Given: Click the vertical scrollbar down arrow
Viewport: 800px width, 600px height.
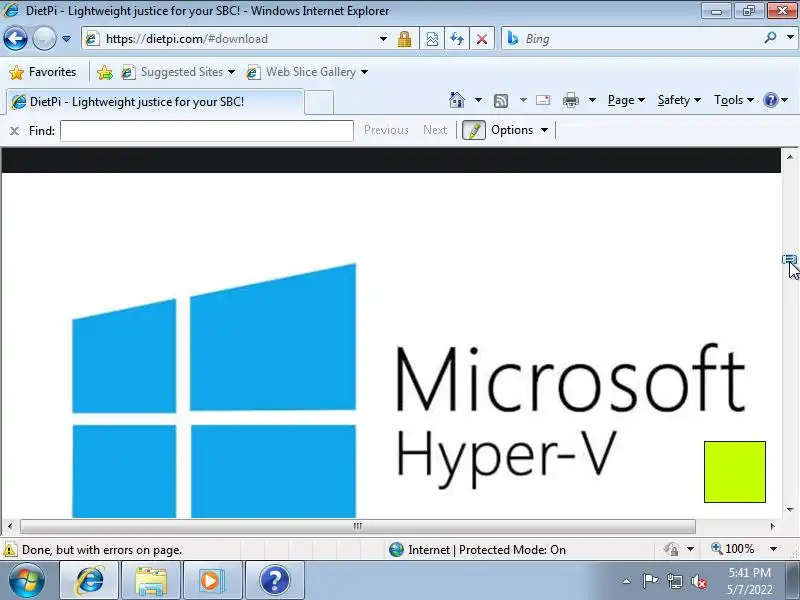Looking at the screenshot, I should [x=790, y=510].
